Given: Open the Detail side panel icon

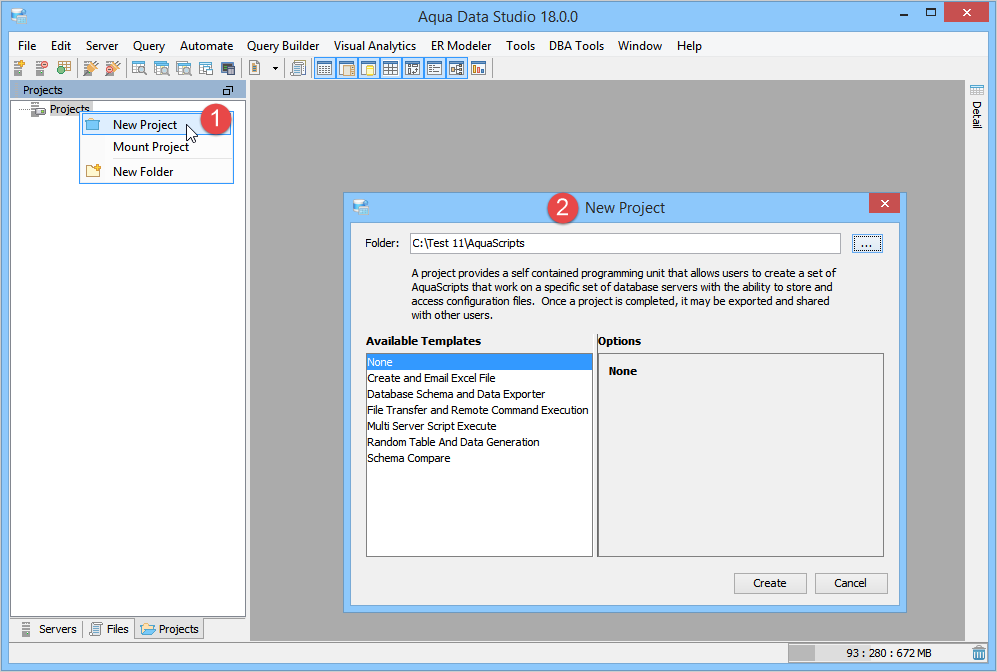Looking at the screenshot, I should coord(977,90).
